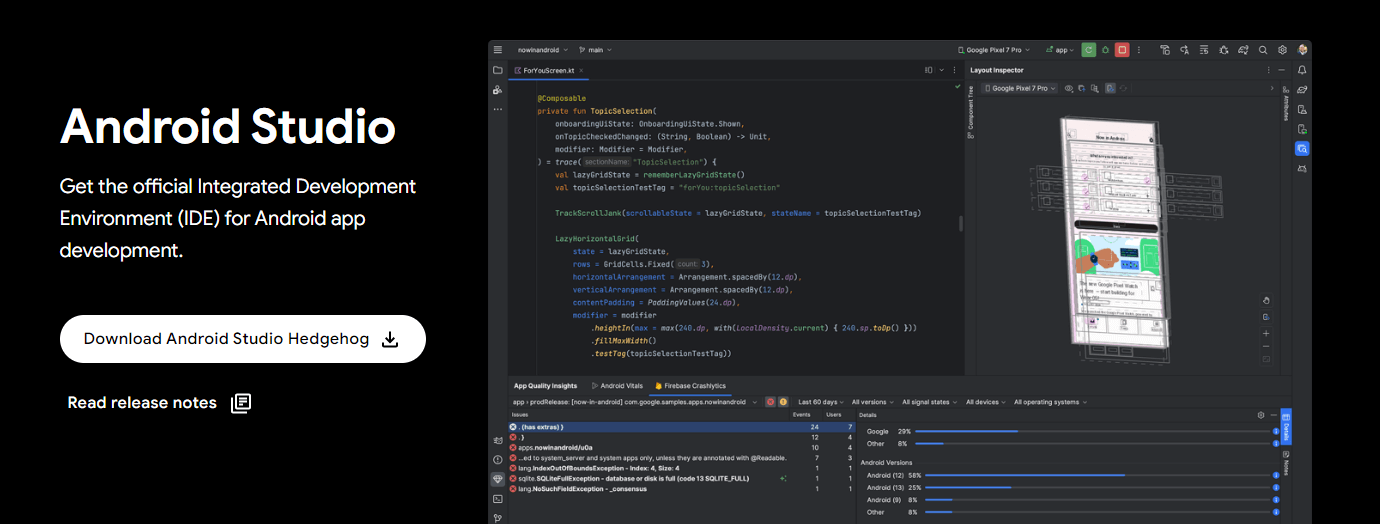Image resolution: width=1380 pixels, height=524 pixels.
Task: Click the red Stop button
Action: point(1122,49)
